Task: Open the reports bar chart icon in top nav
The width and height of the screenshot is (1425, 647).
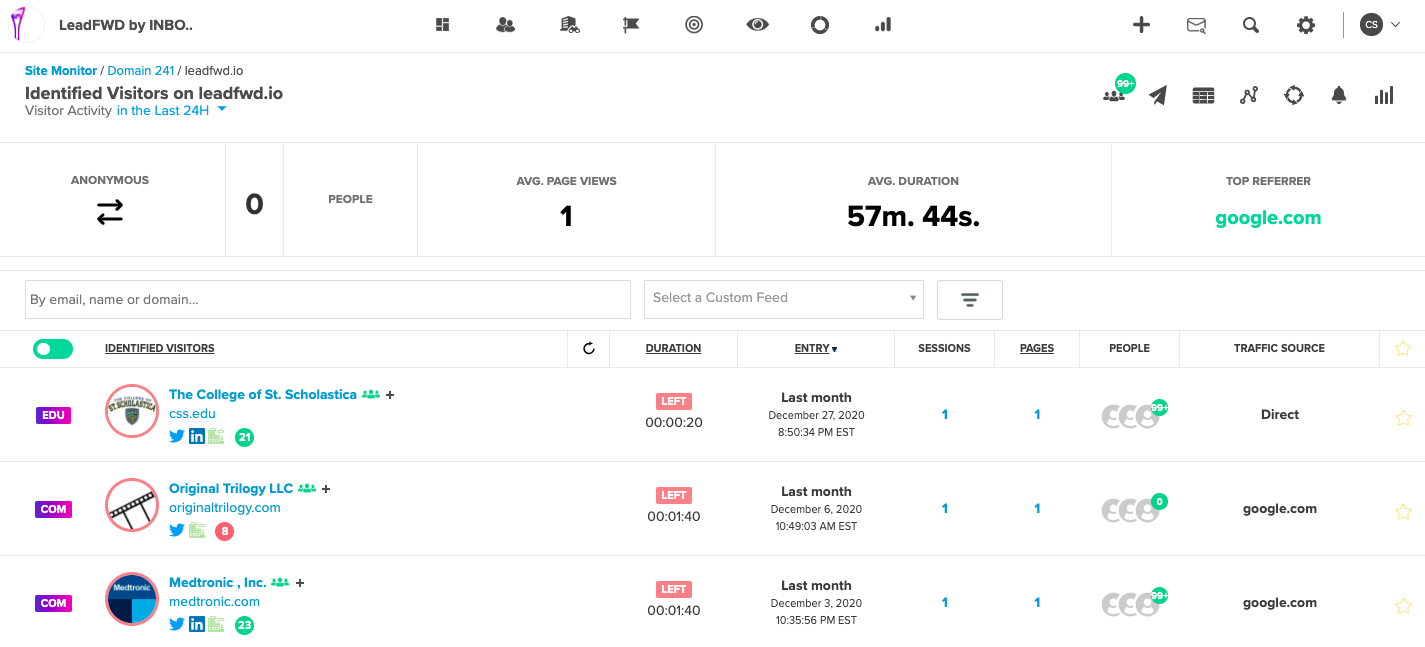Action: coord(883,25)
